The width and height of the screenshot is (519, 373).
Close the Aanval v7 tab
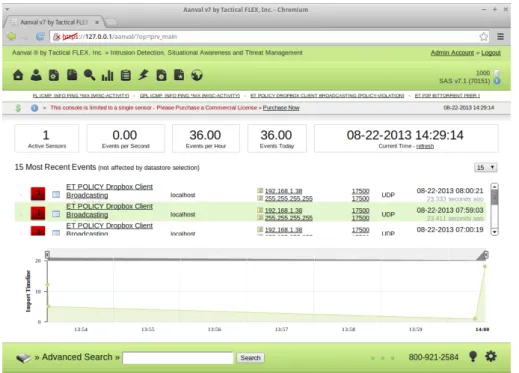coord(97,22)
